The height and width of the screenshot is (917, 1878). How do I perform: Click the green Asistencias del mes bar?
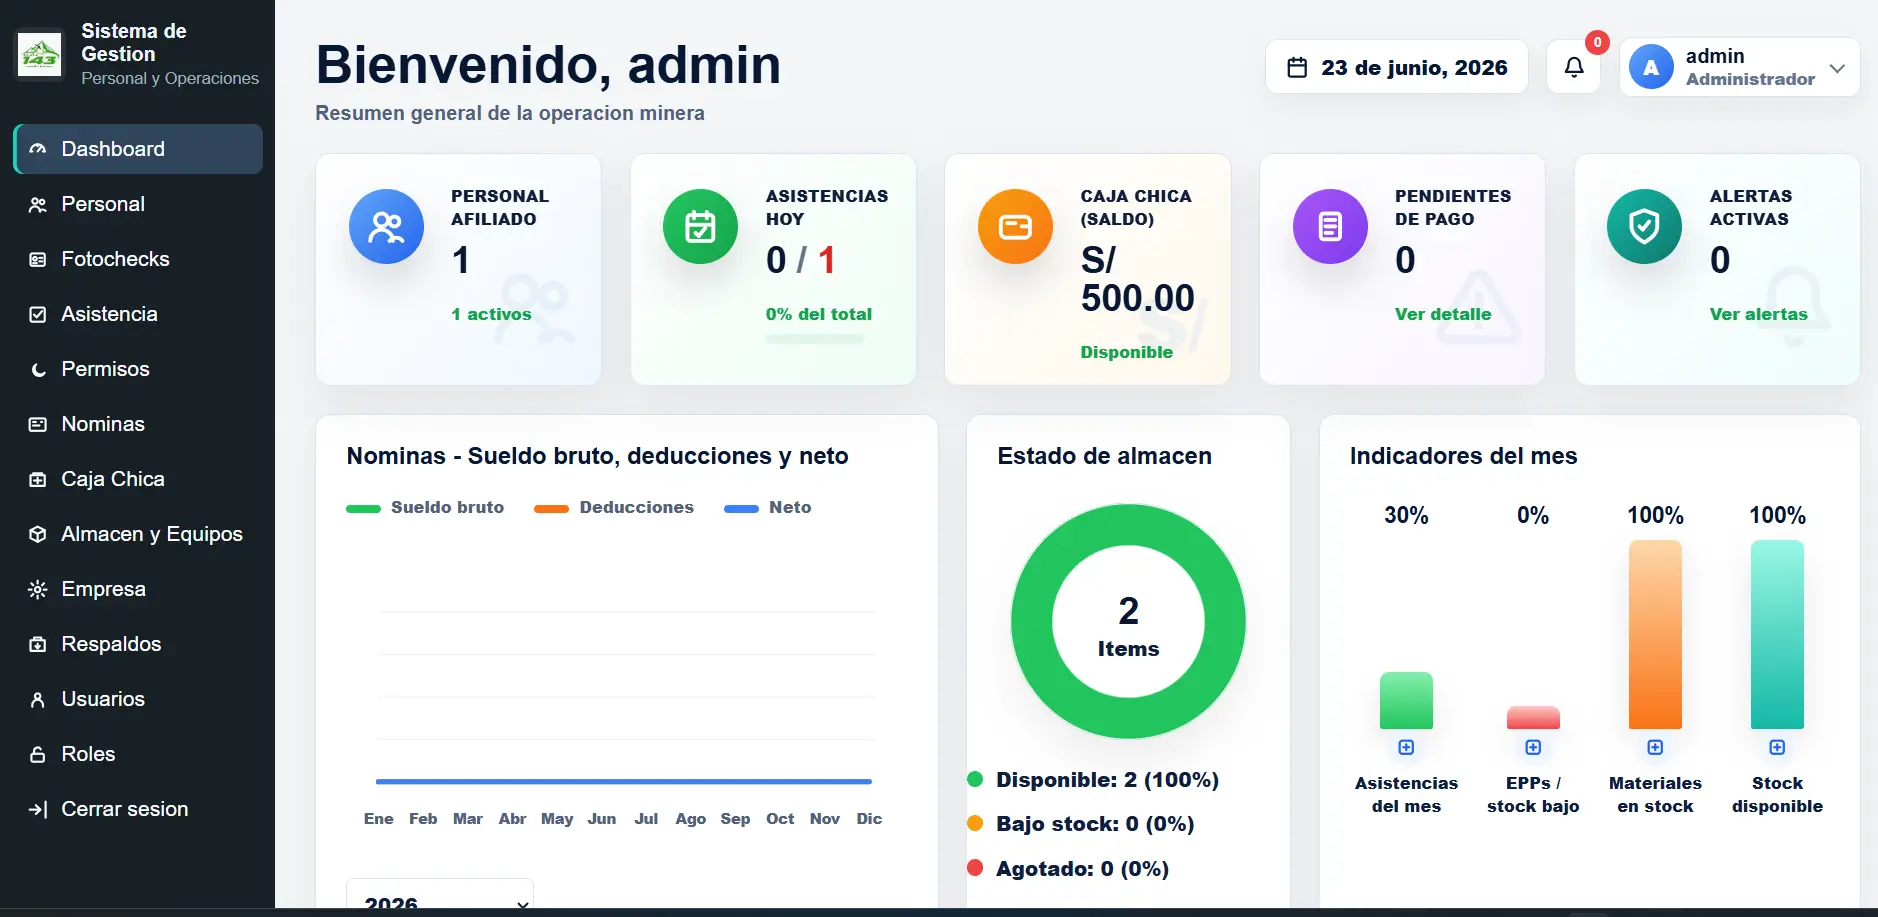(1406, 700)
